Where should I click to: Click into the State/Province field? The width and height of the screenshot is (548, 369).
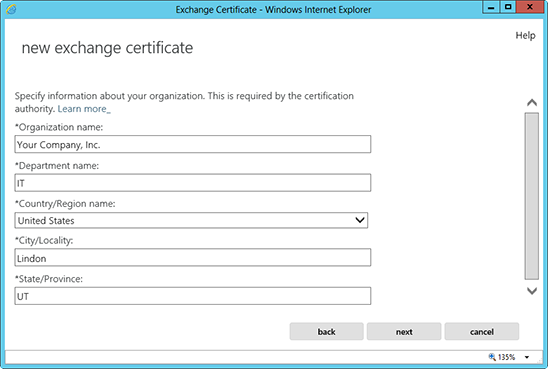pyautogui.click(x=193, y=296)
